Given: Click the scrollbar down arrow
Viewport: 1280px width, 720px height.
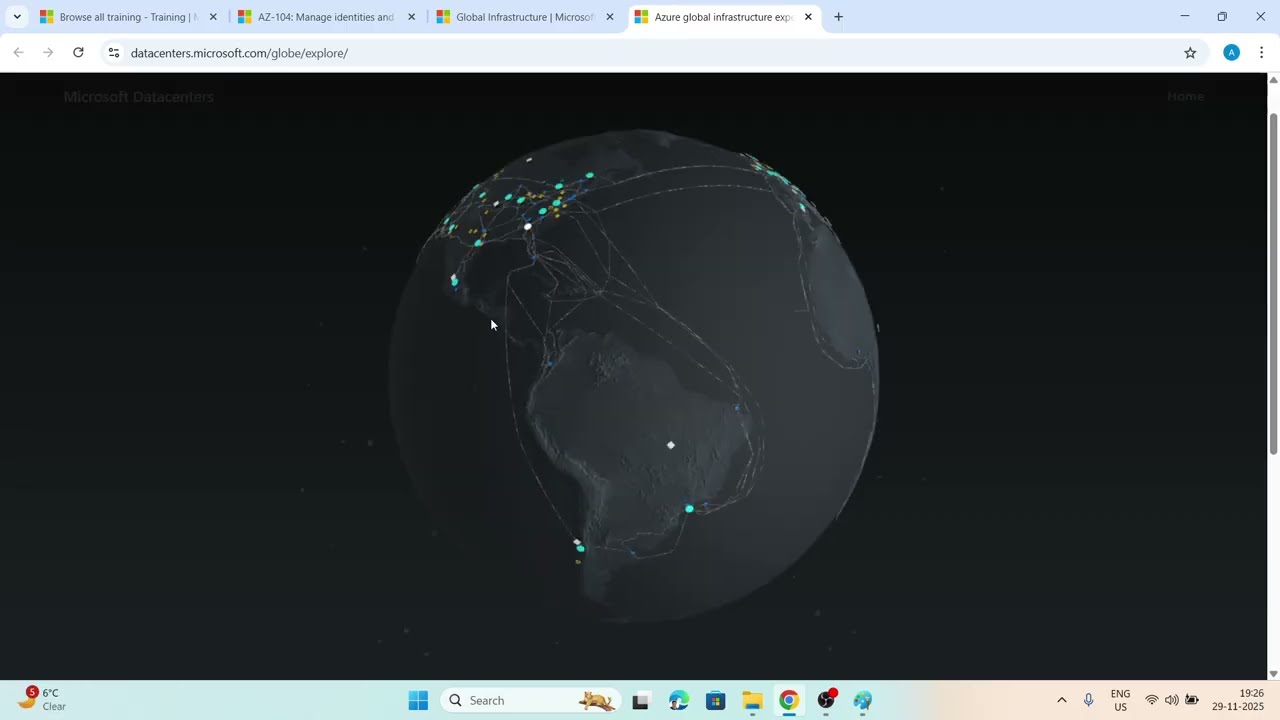Looking at the screenshot, I should click(1273, 674).
